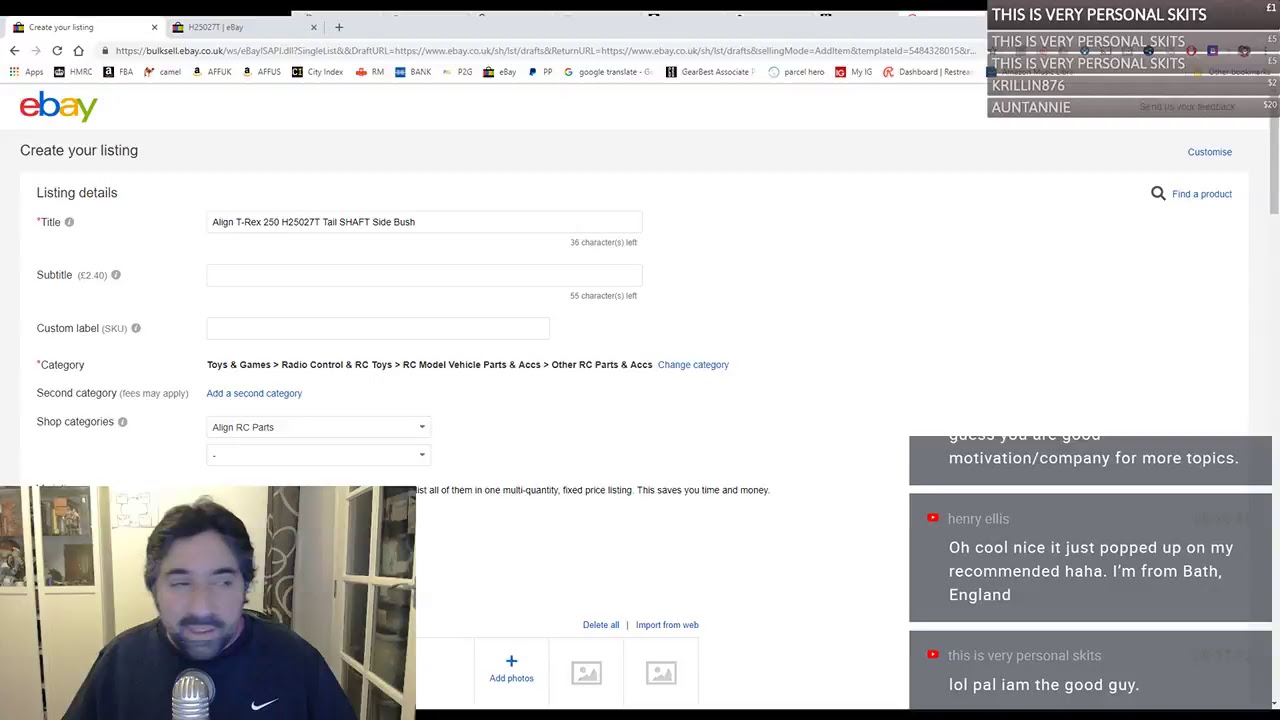This screenshot has width=1280, height=720.
Task: Select the first empty photo placeholder
Action: pos(586,673)
